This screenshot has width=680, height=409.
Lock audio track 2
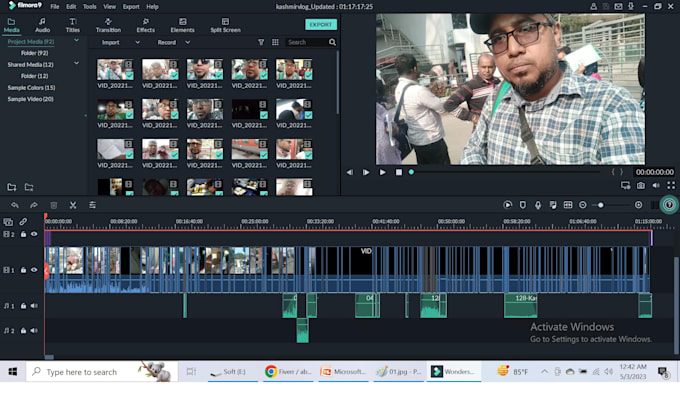point(23,330)
